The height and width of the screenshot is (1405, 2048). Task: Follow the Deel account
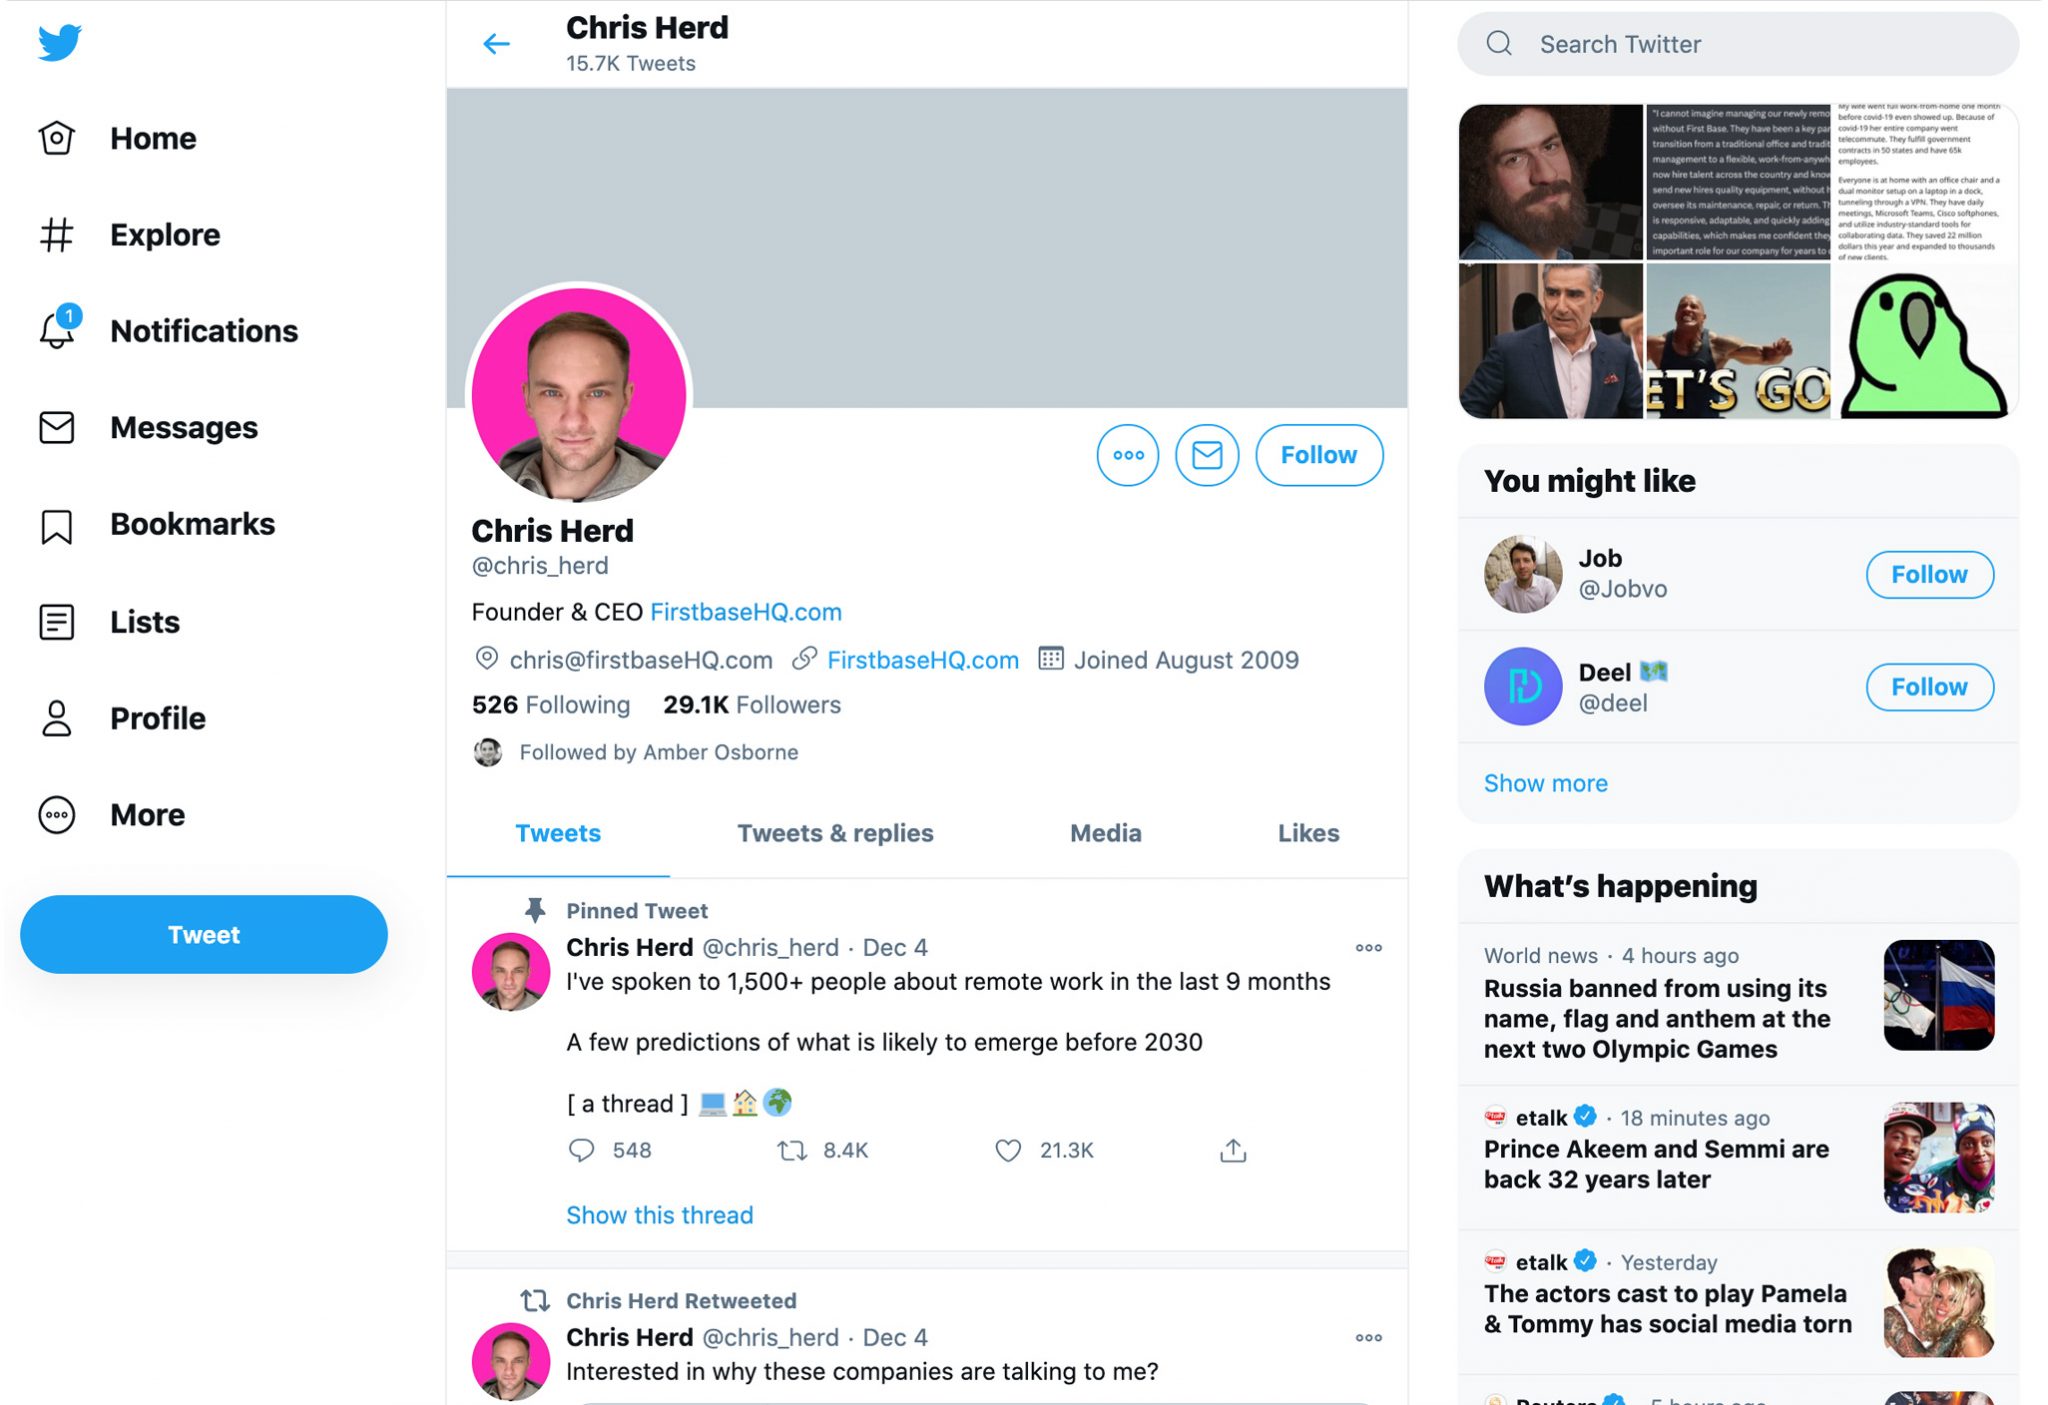[1928, 687]
